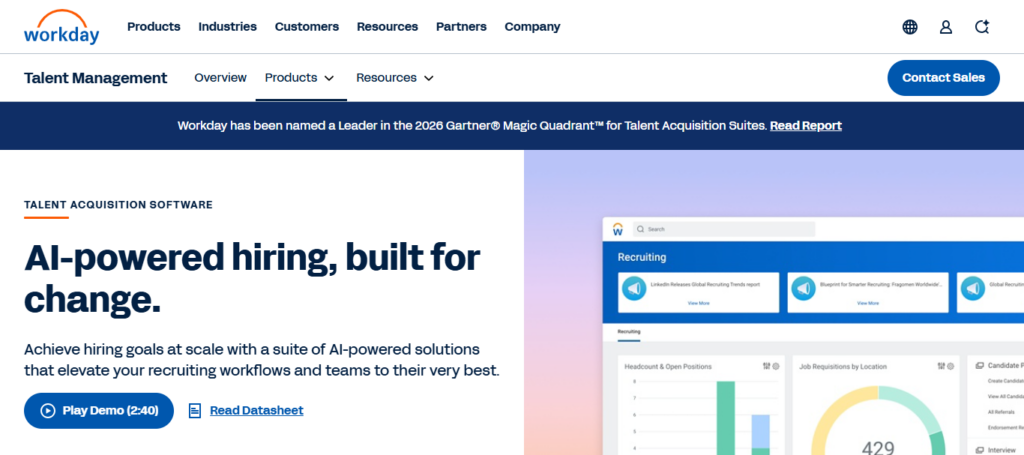Click the Search field in demo screenshot
The width and height of the screenshot is (1024, 455).
[724, 229]
